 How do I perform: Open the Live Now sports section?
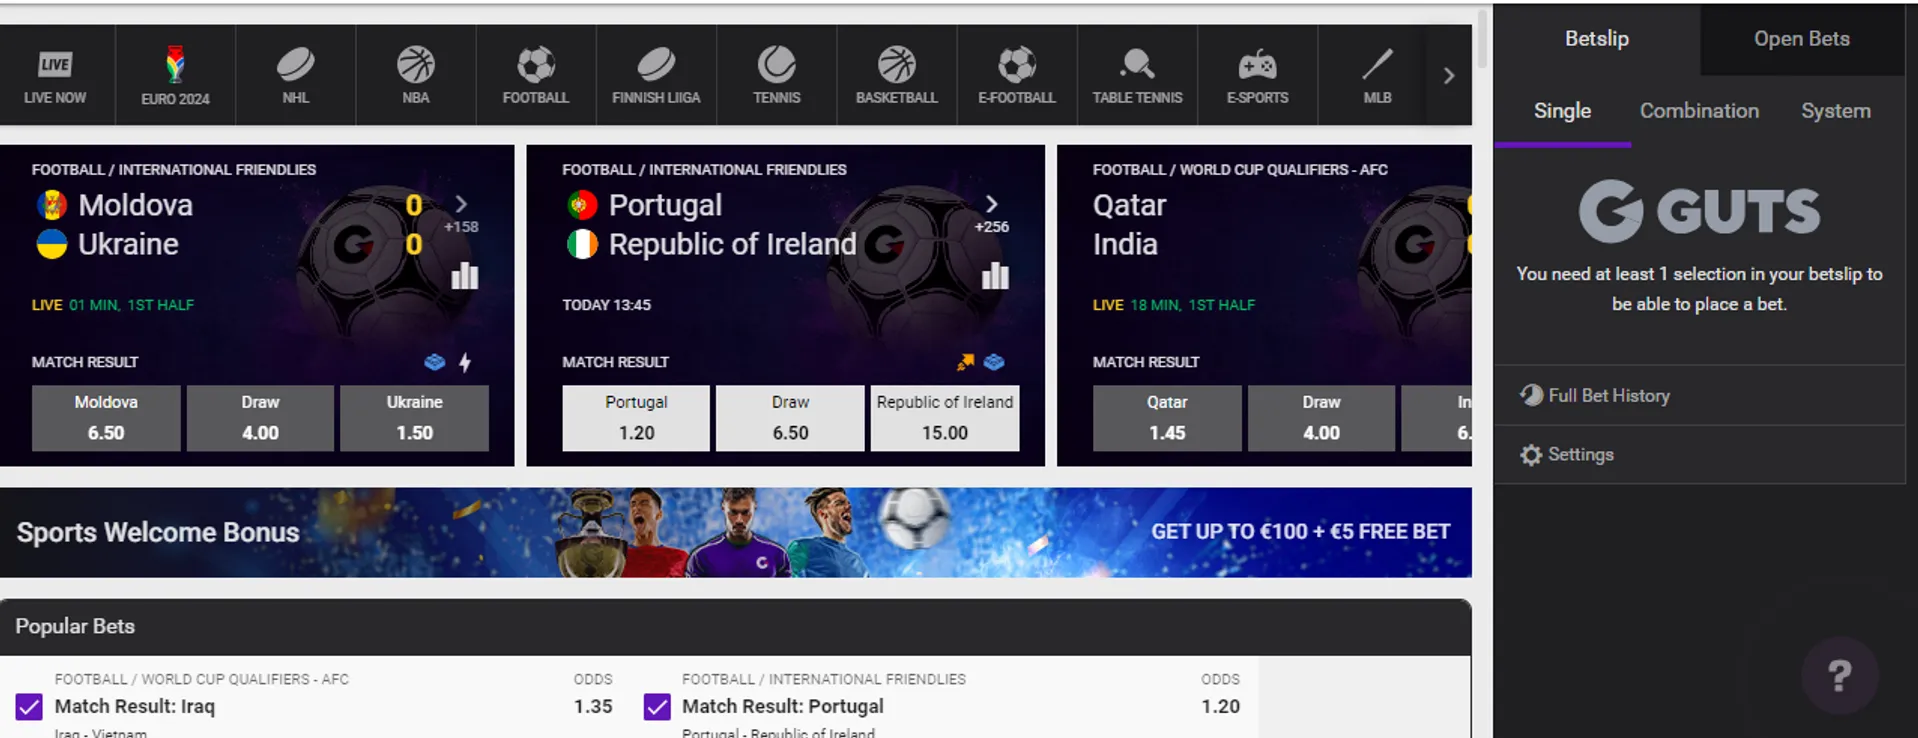point(56,75)
